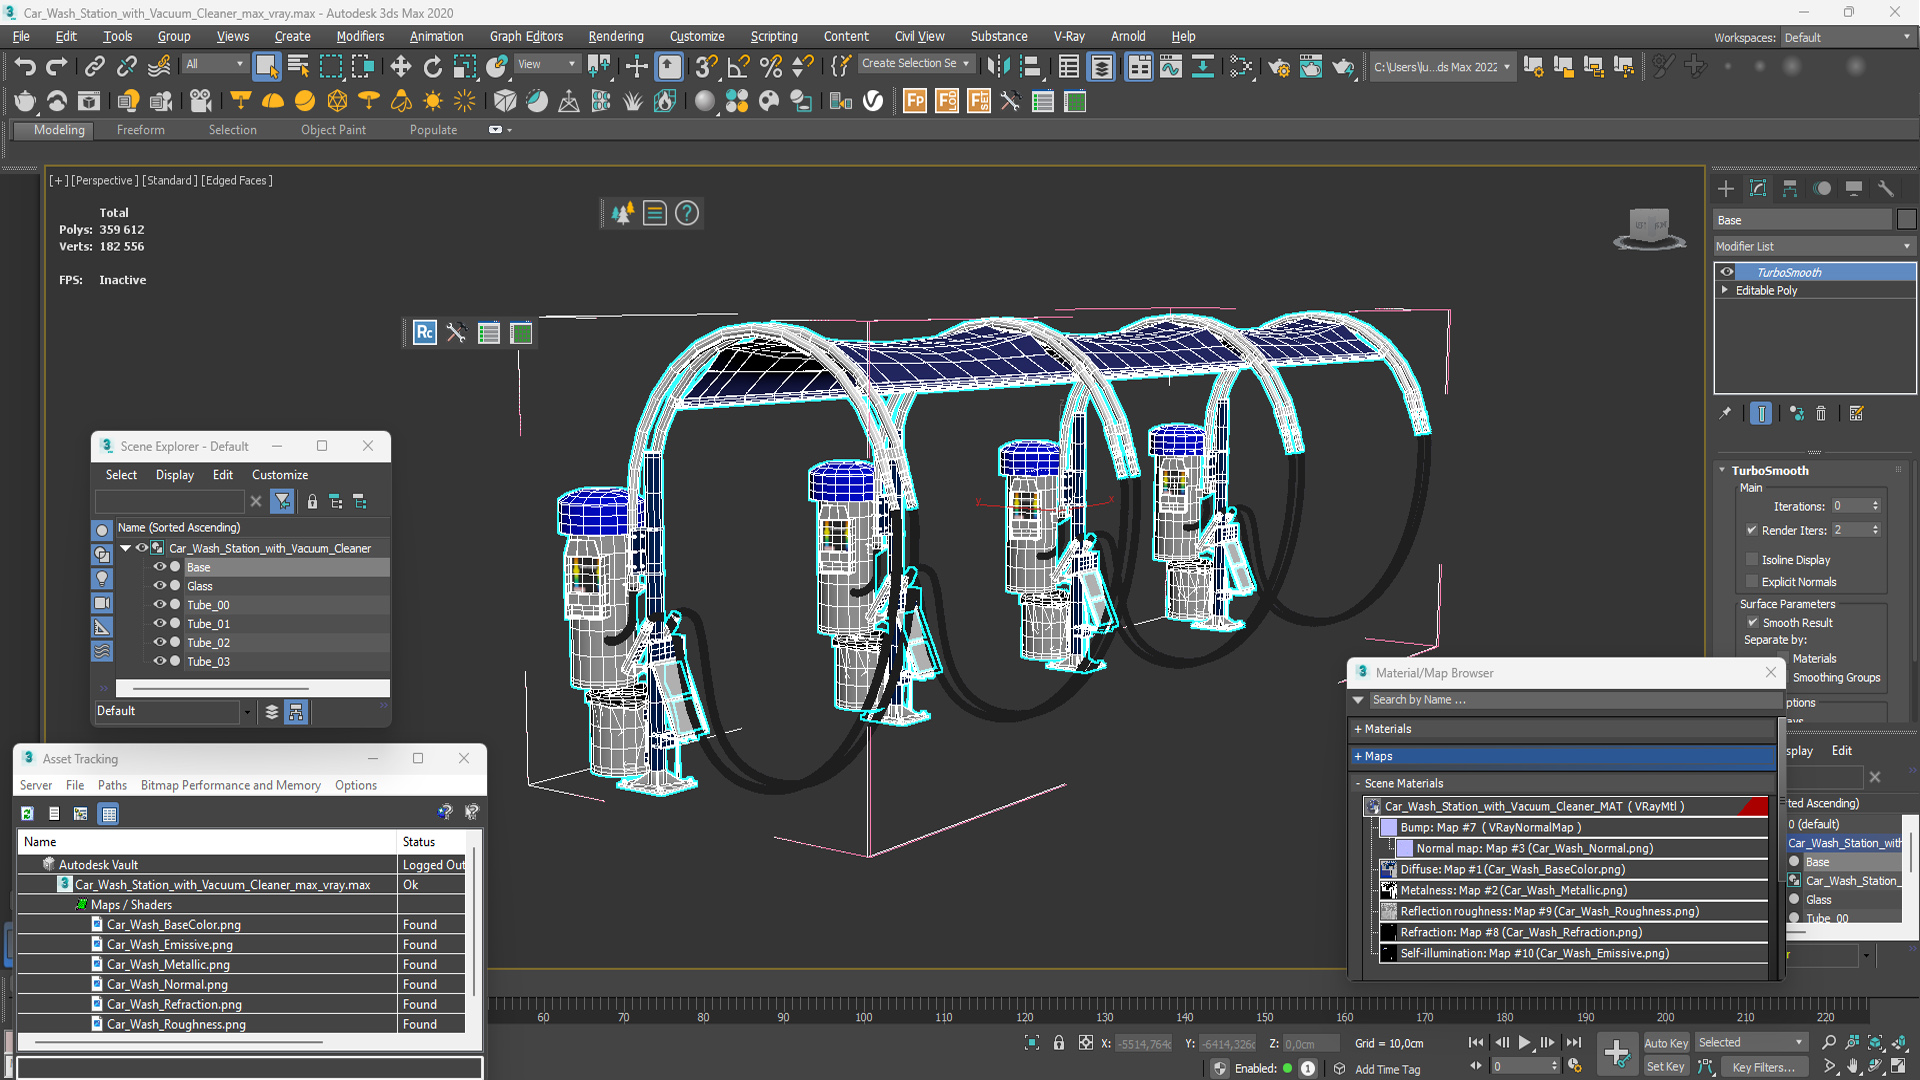Switch to the Freeform ribbon tab

pyautogui.click(x=140, y=130)
